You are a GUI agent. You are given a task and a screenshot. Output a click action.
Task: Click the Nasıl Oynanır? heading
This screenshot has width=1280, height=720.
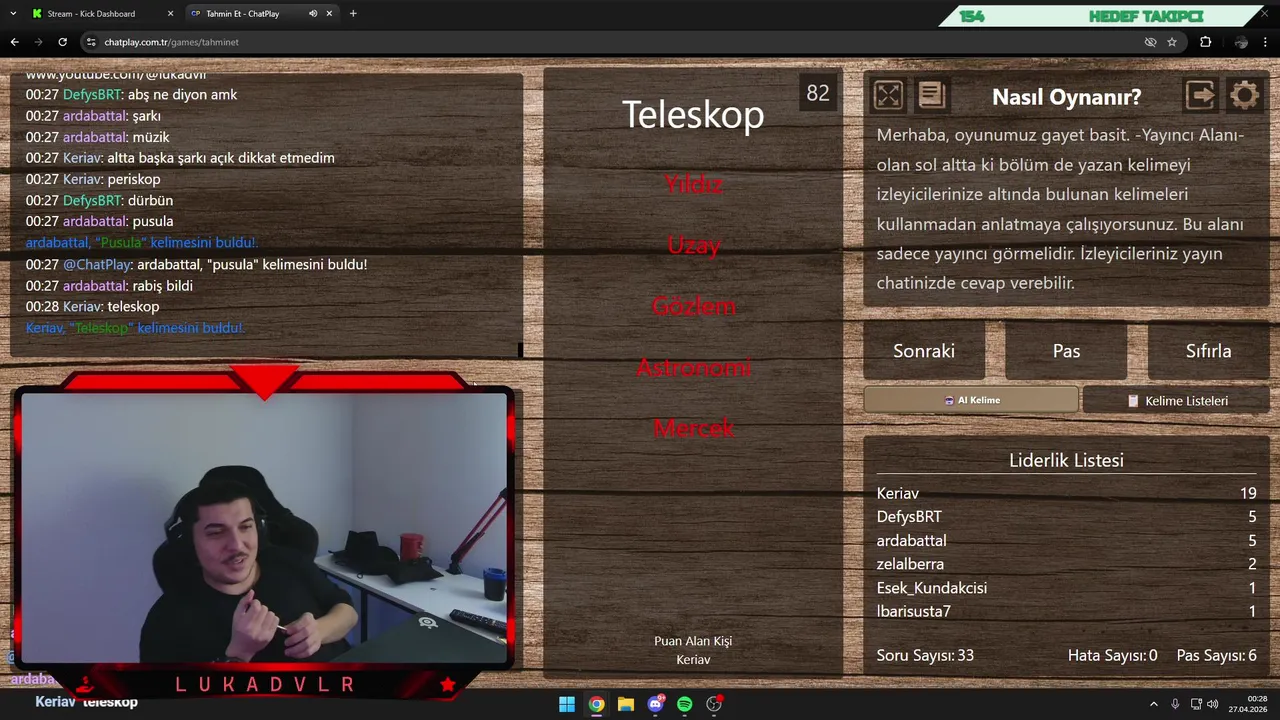[1066, 97]
